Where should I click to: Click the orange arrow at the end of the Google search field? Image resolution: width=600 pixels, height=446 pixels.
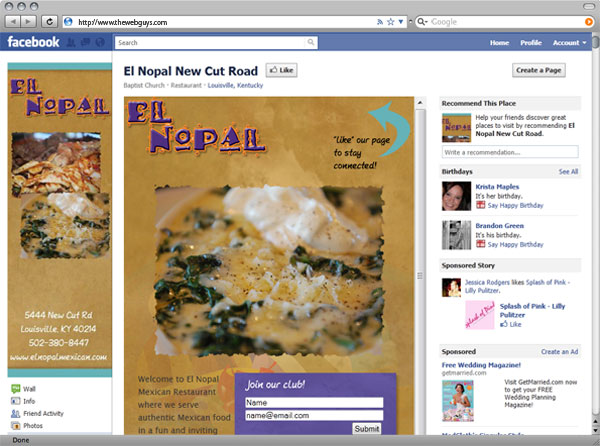(589, 22)
